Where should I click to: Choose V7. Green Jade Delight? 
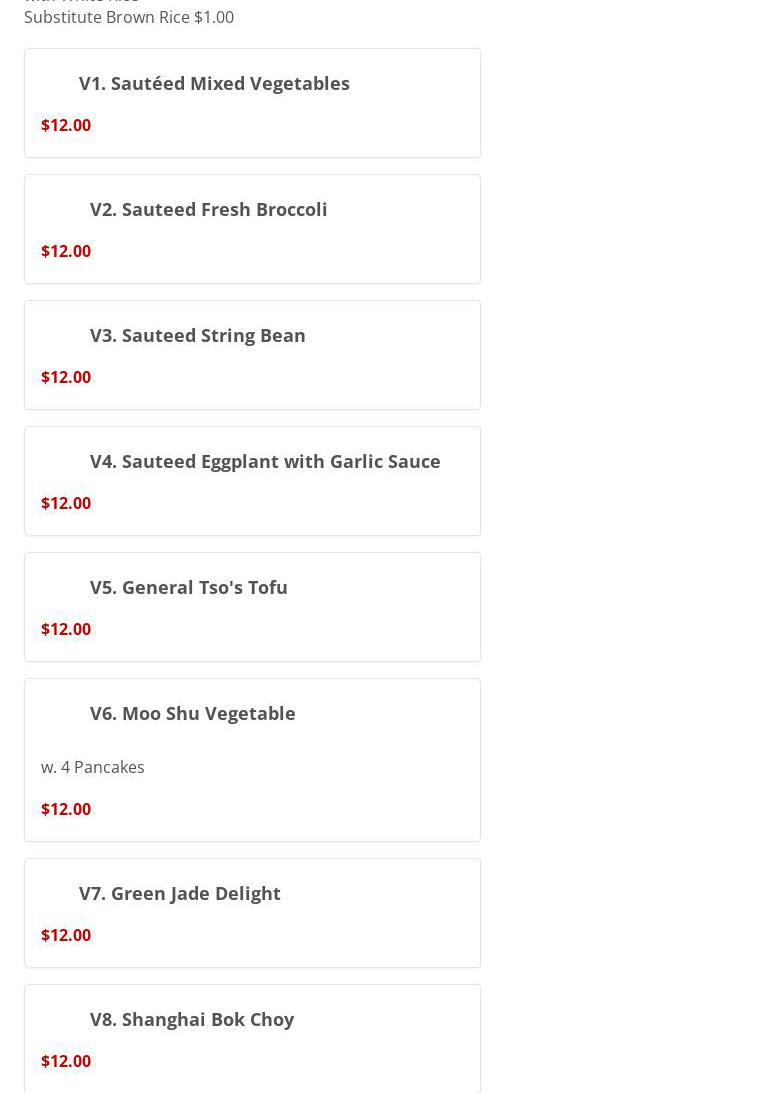pos(179,893)
